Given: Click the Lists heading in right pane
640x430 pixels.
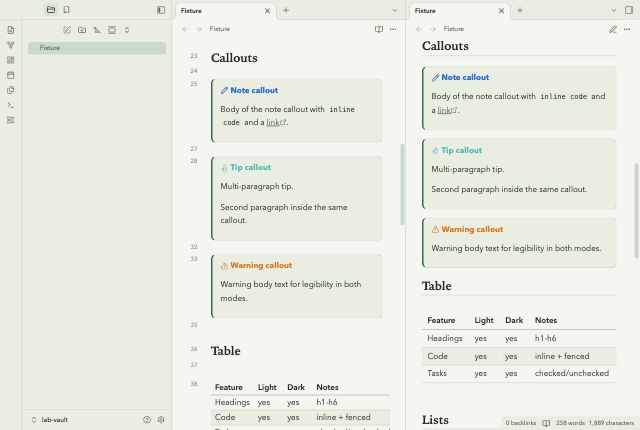Looking at the screenshot, I should [435, 420].
